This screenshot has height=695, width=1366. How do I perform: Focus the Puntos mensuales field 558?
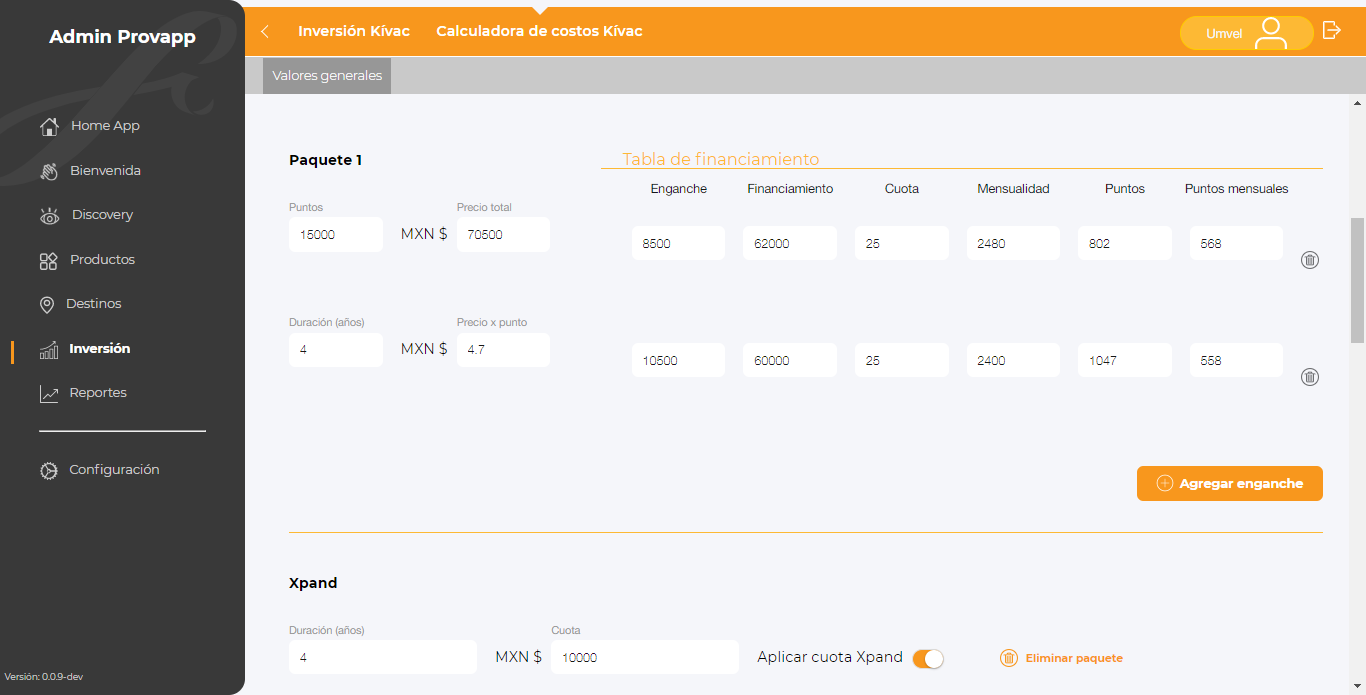[1236, 360]
